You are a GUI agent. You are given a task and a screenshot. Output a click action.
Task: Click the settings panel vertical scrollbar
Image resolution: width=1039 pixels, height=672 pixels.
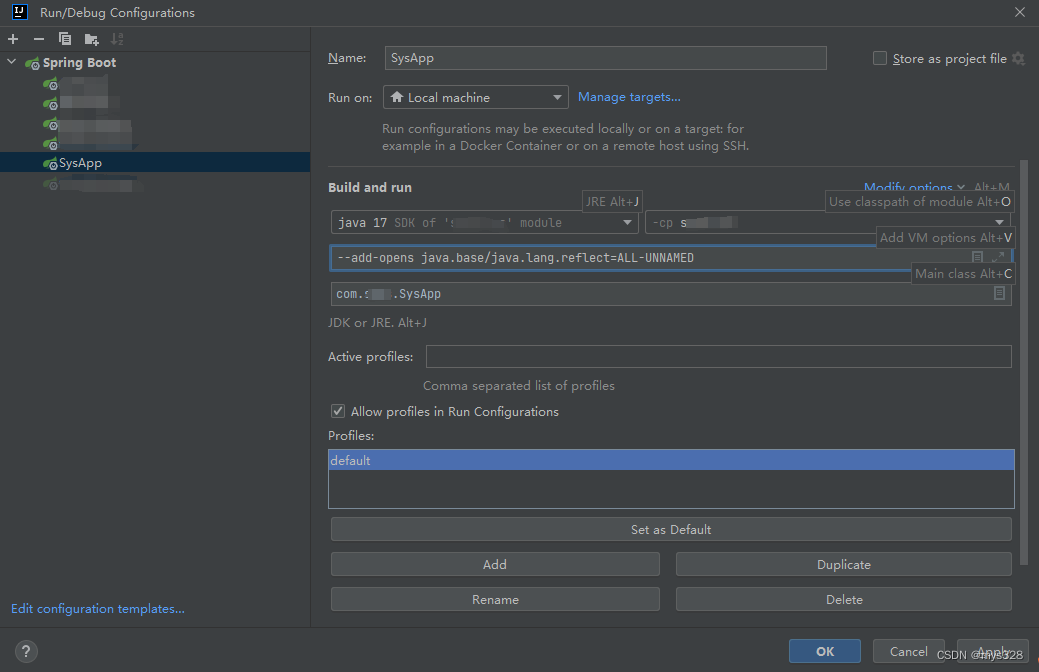pyautogui.click(x=1024, y=361)
